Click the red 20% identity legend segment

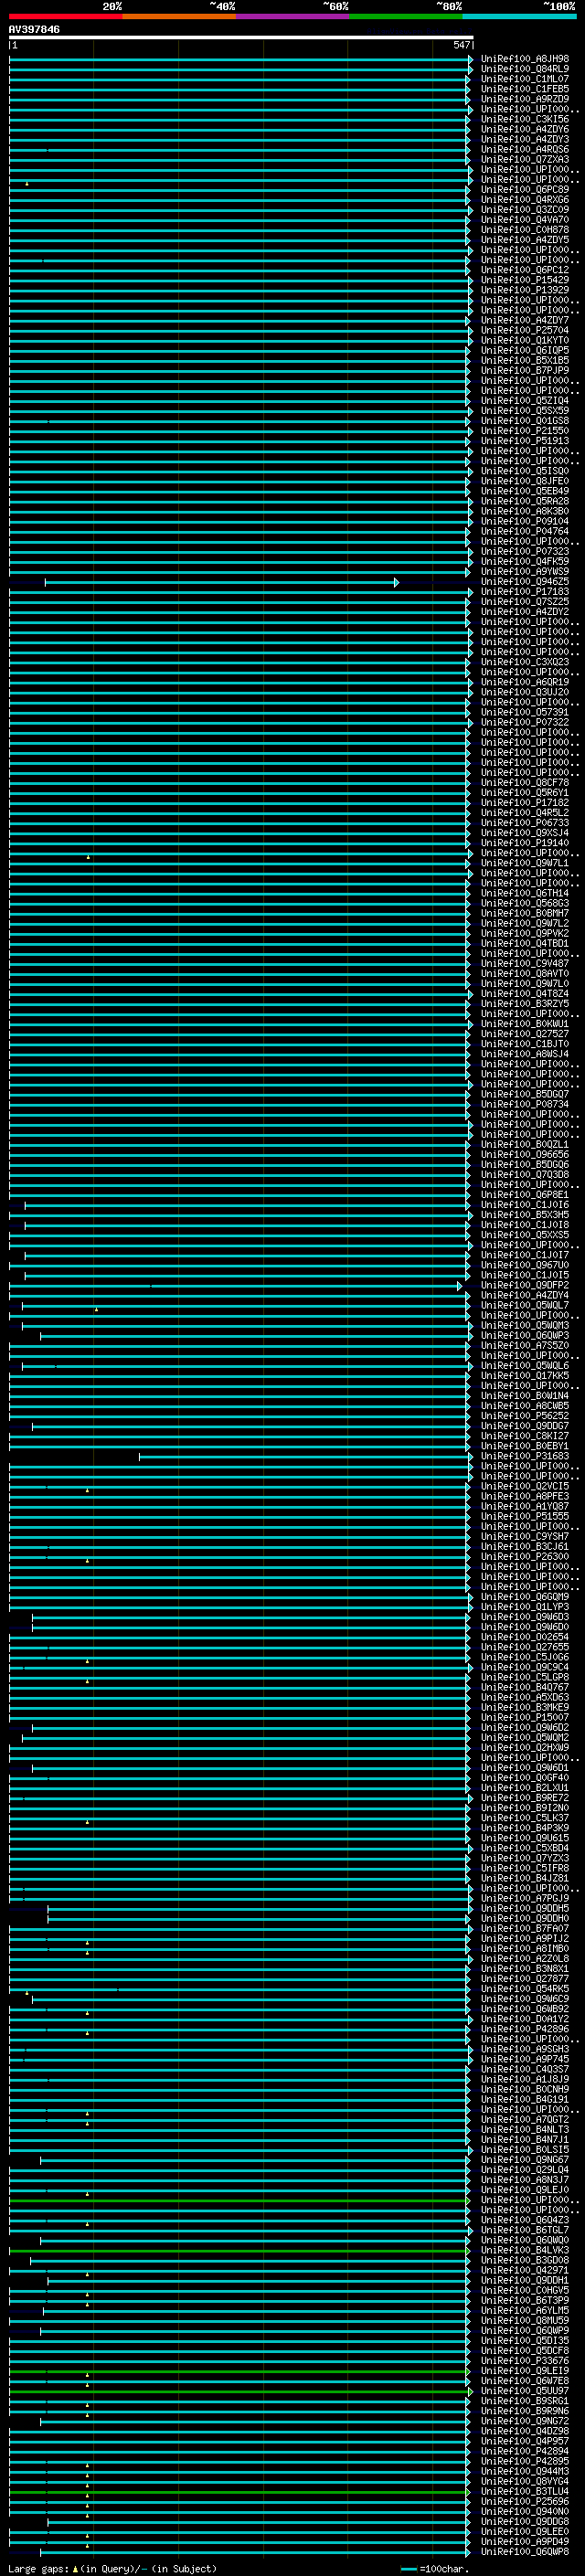pos(66,16)
